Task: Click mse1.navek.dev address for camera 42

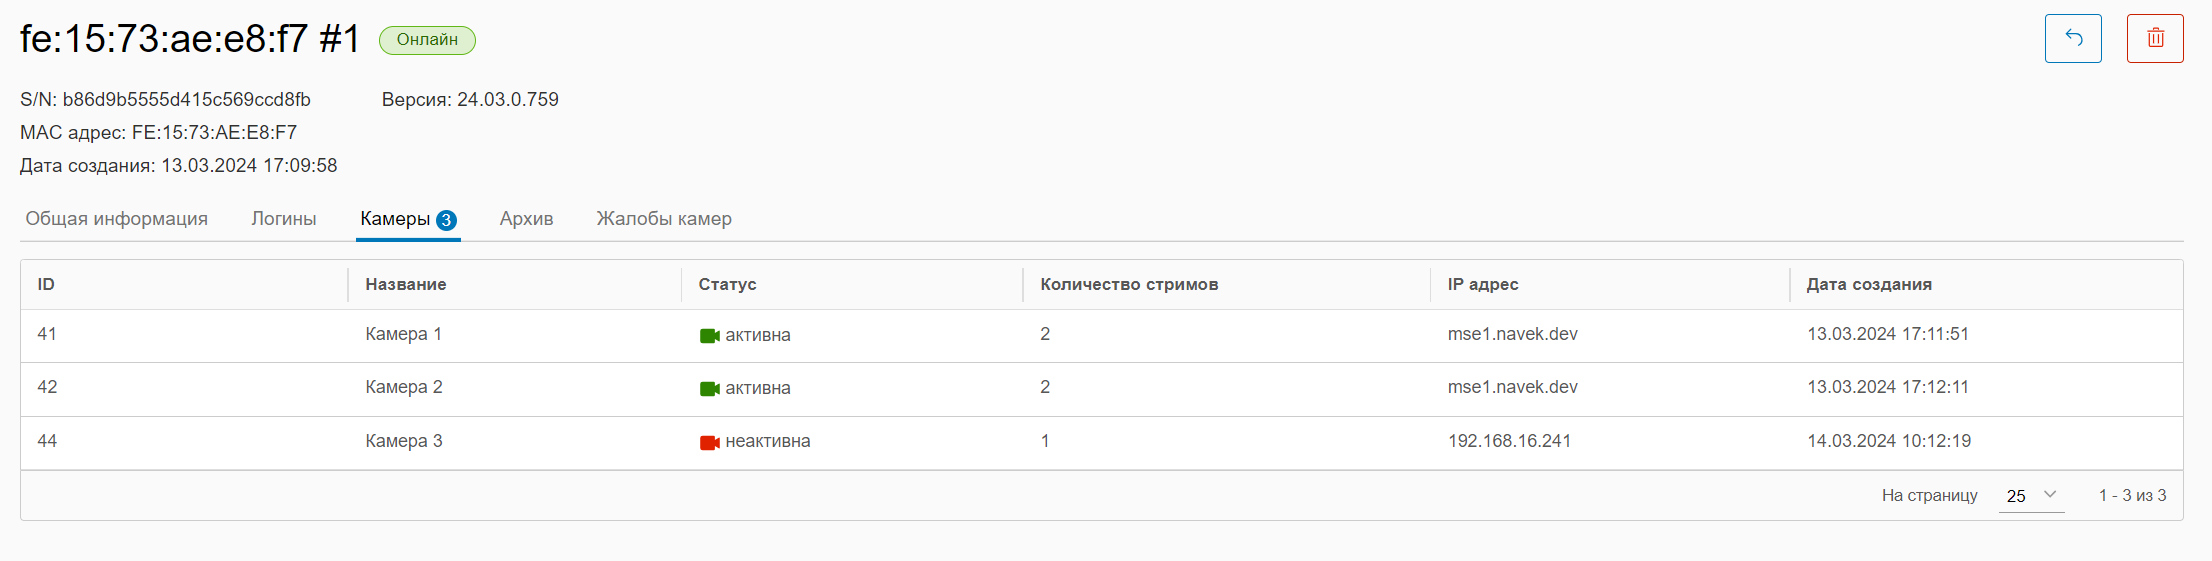Action: tap(1512, 387)
